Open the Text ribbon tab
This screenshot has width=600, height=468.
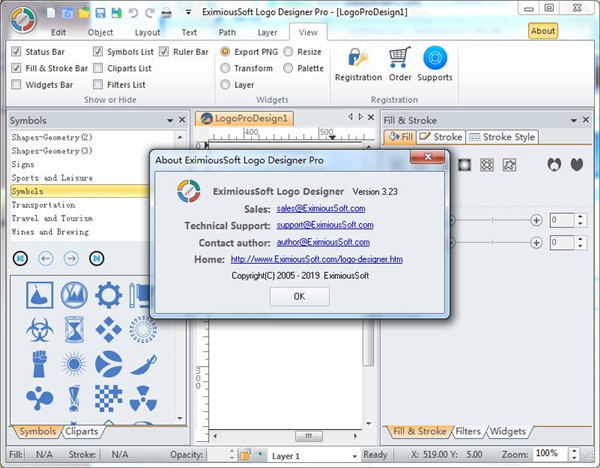coord(189,33)
